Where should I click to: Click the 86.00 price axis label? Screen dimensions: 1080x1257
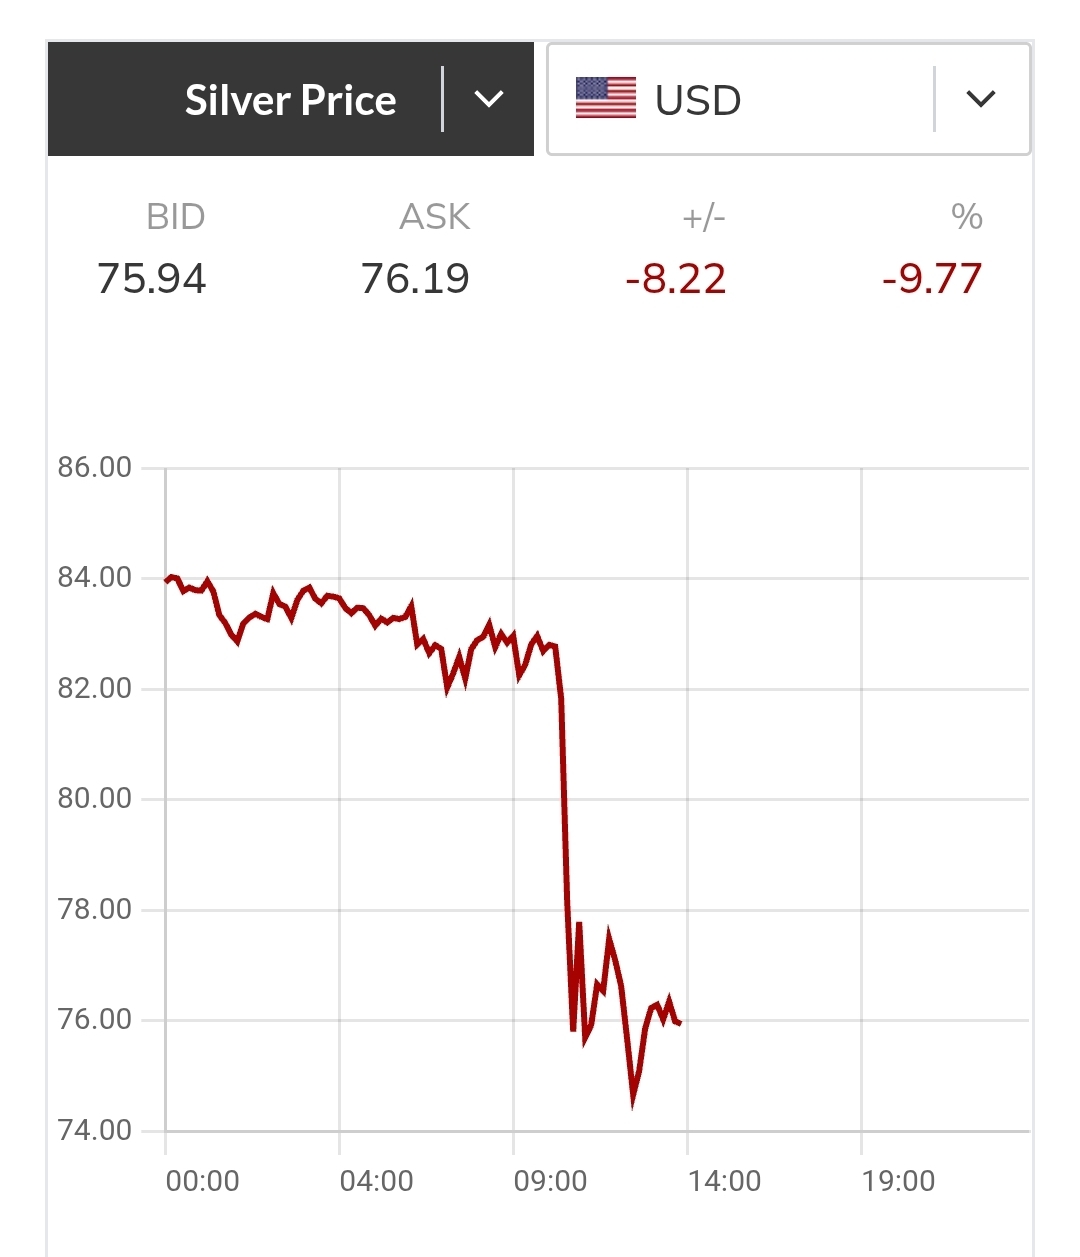tap(95, 467)
